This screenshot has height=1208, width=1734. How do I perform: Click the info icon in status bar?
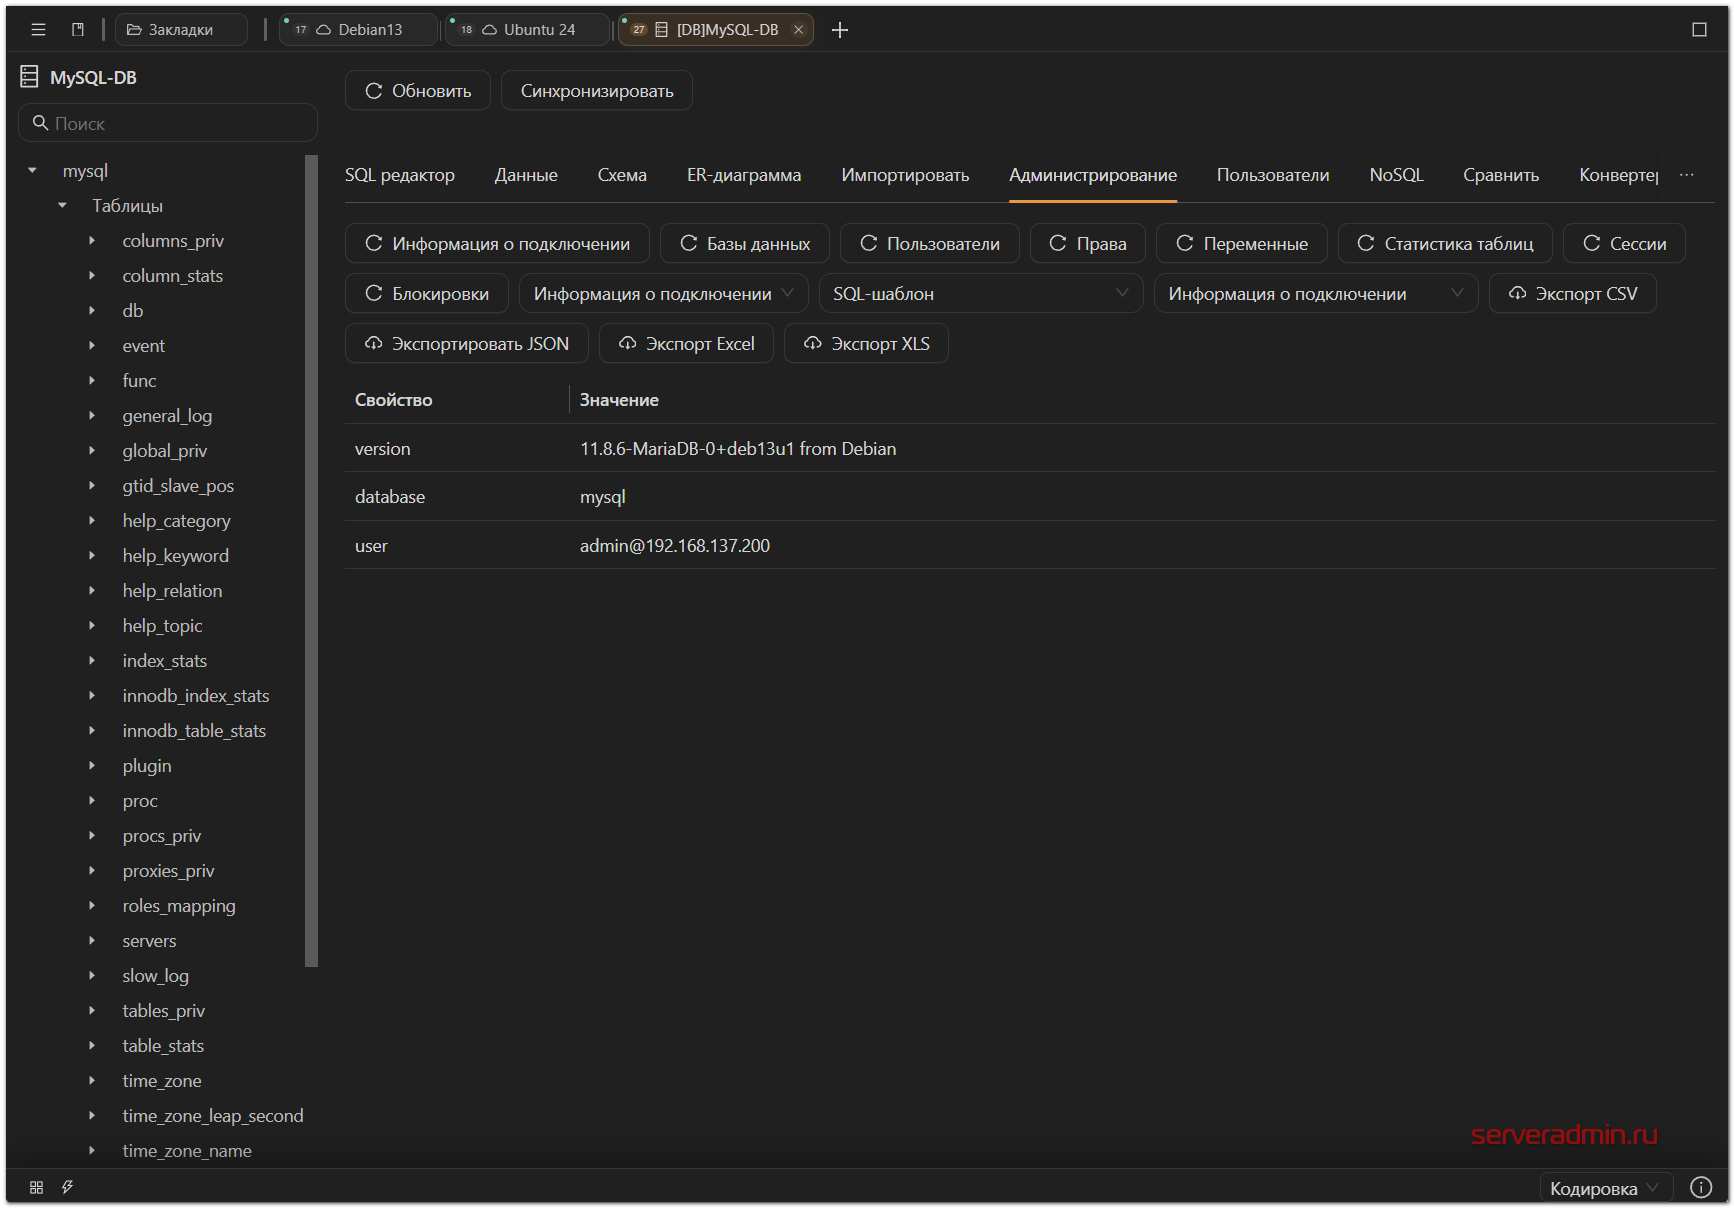pyautogui.click(x=1701, y=1187)
